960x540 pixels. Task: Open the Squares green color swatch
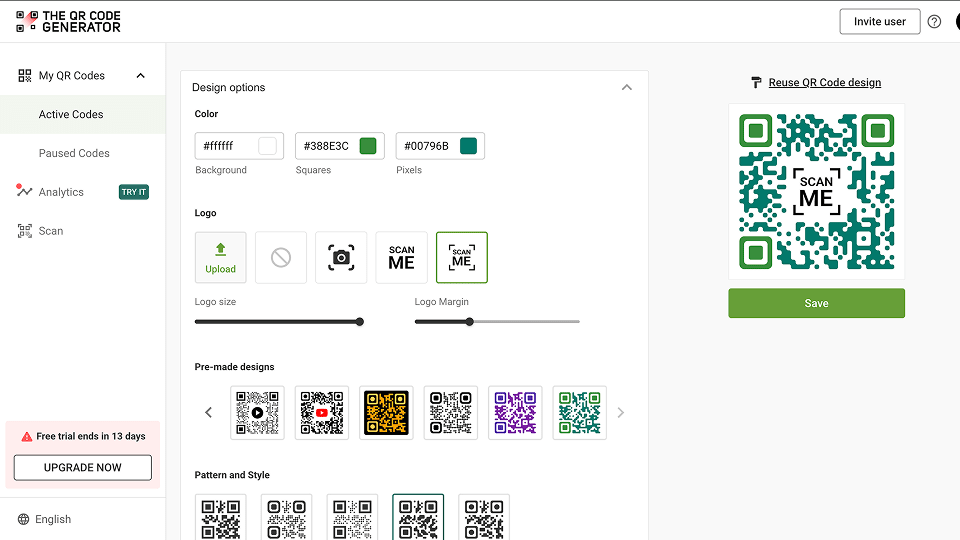click(x=367, y=146)
